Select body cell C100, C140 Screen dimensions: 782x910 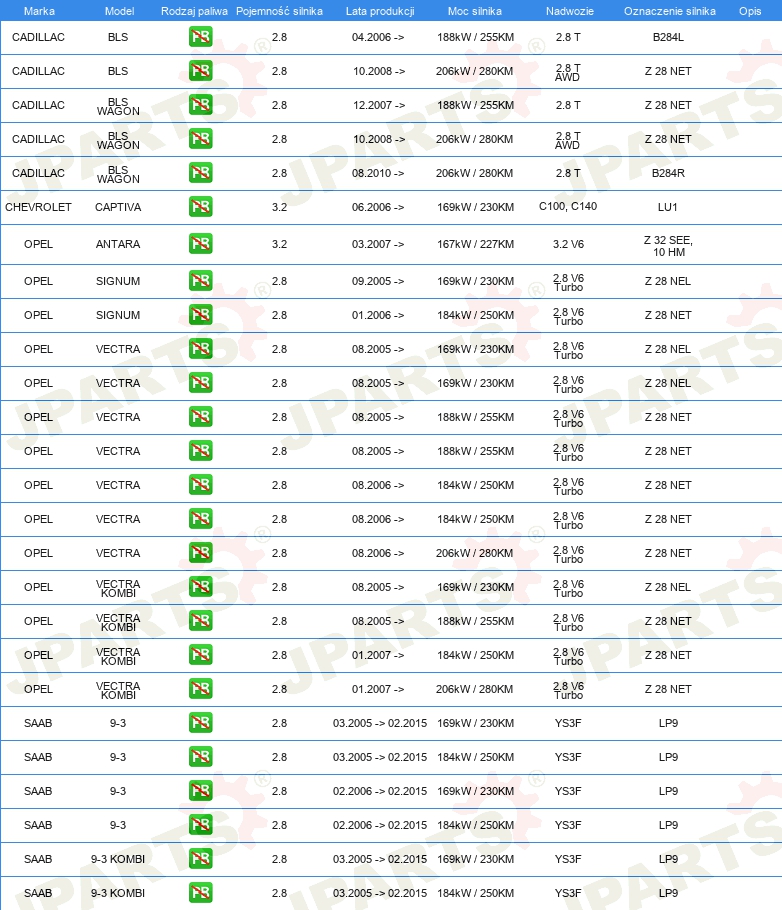(x=568, y=206)
